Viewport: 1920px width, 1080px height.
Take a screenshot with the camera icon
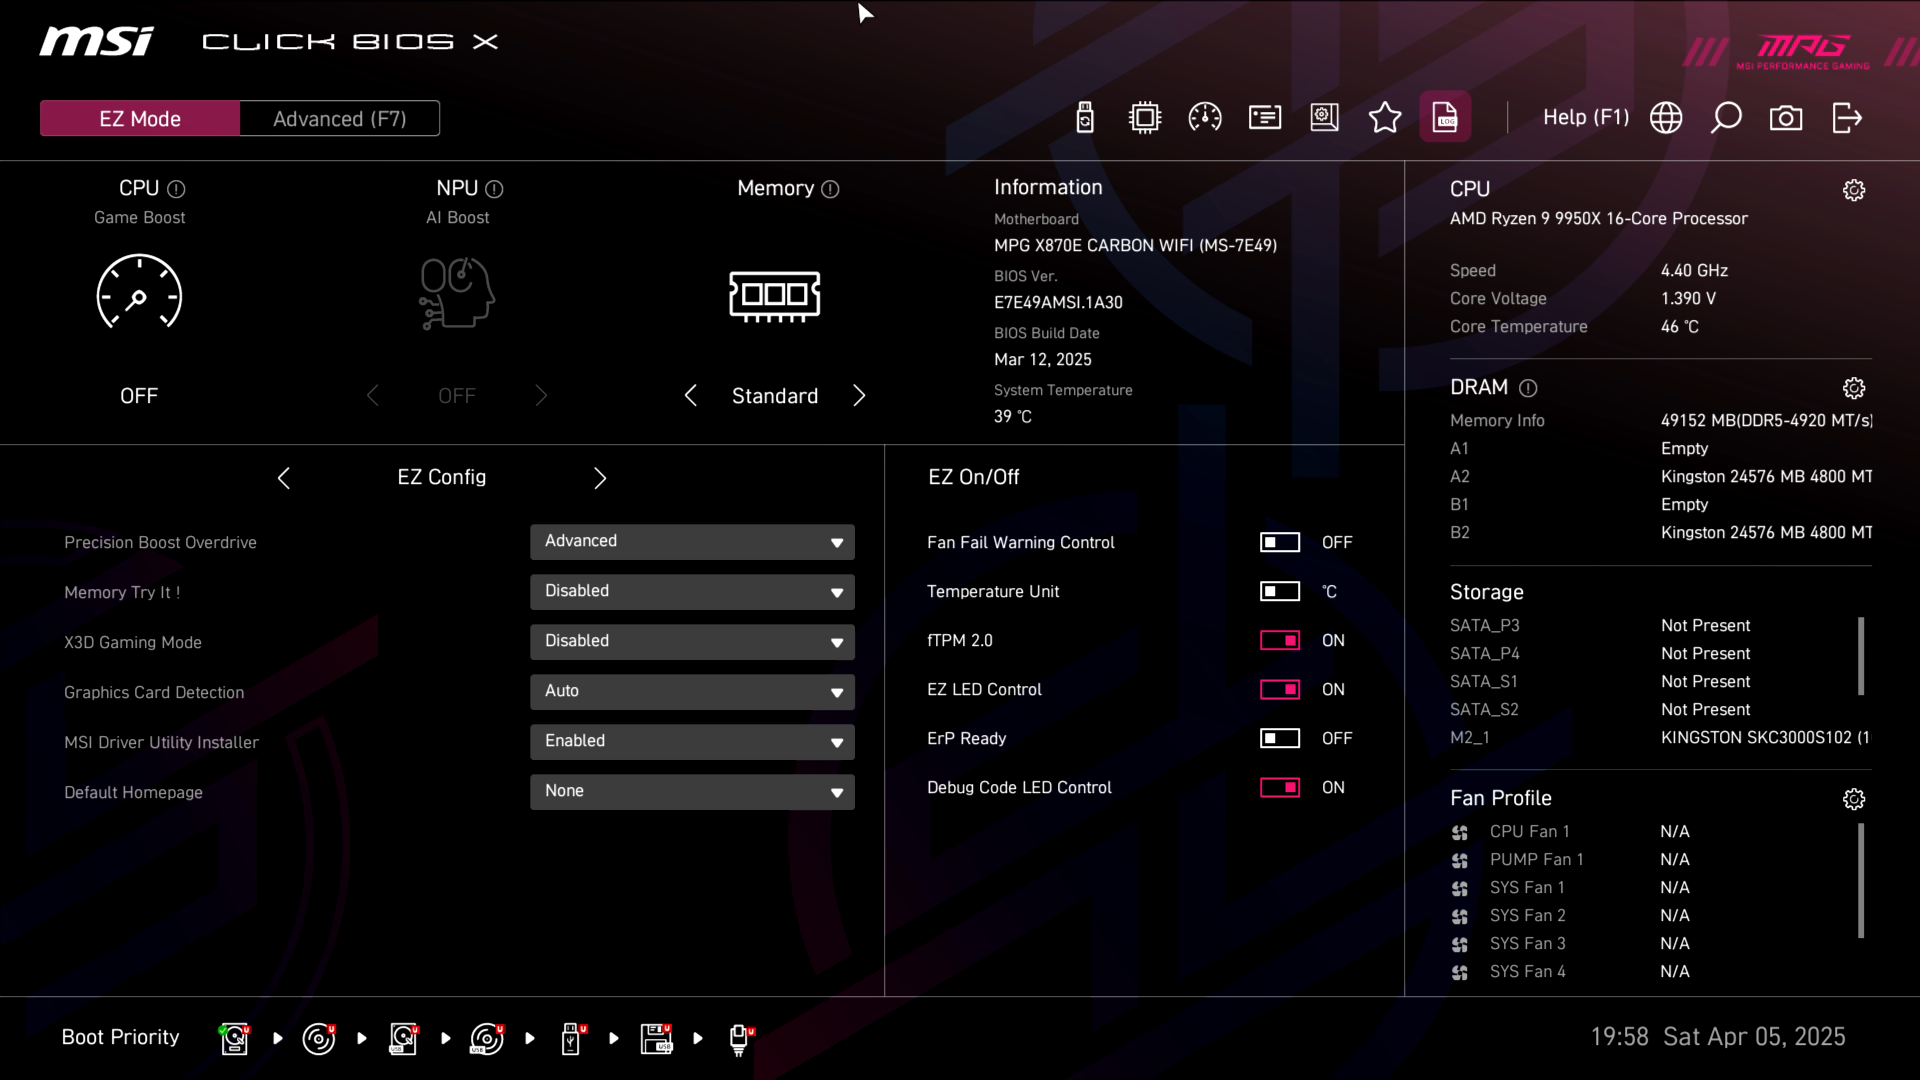pyautogui.click(x=1786, y=118)
